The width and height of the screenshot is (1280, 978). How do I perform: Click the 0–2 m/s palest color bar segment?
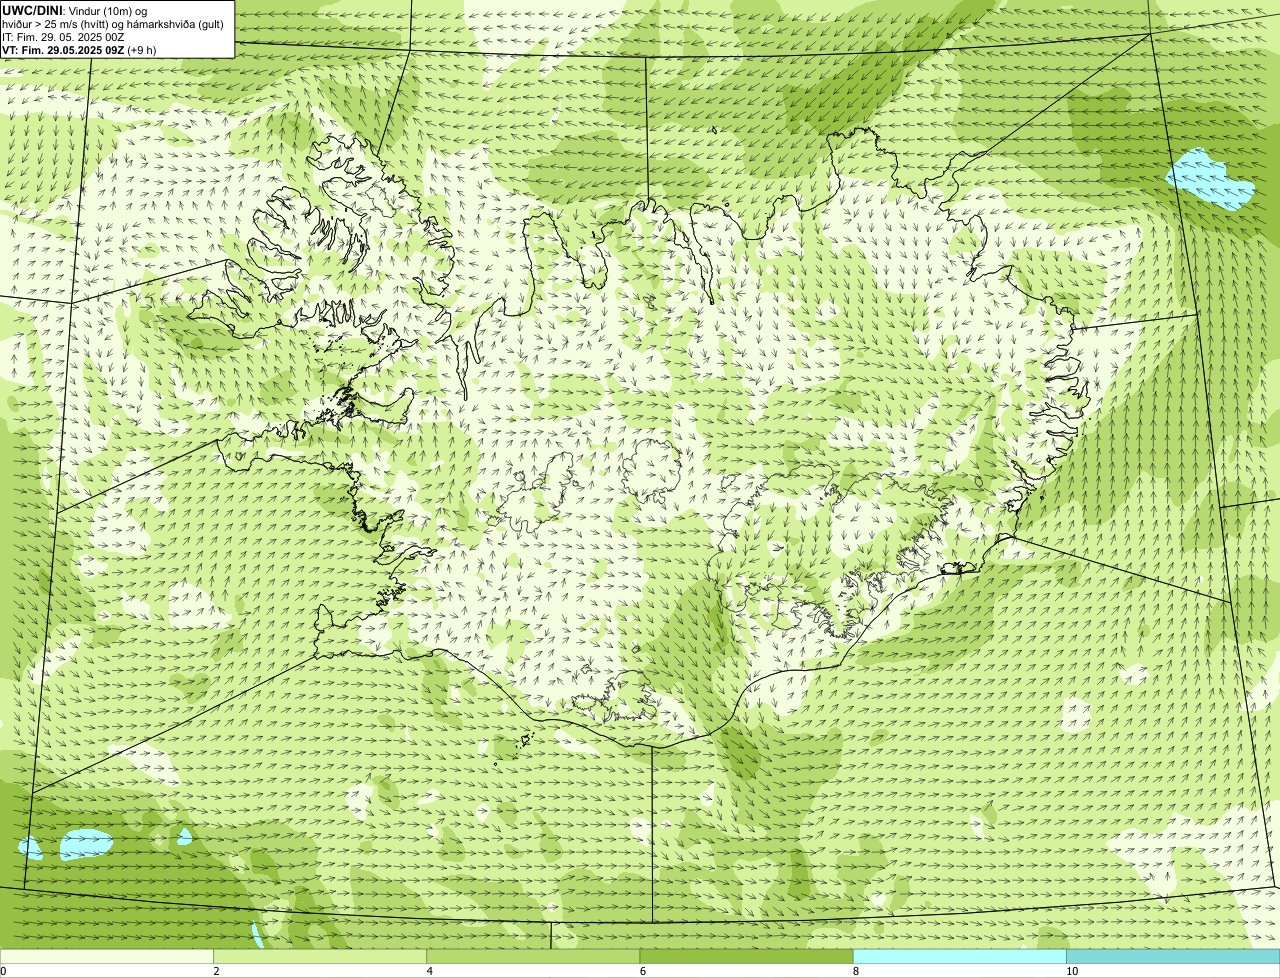click(x=107, y=957)
